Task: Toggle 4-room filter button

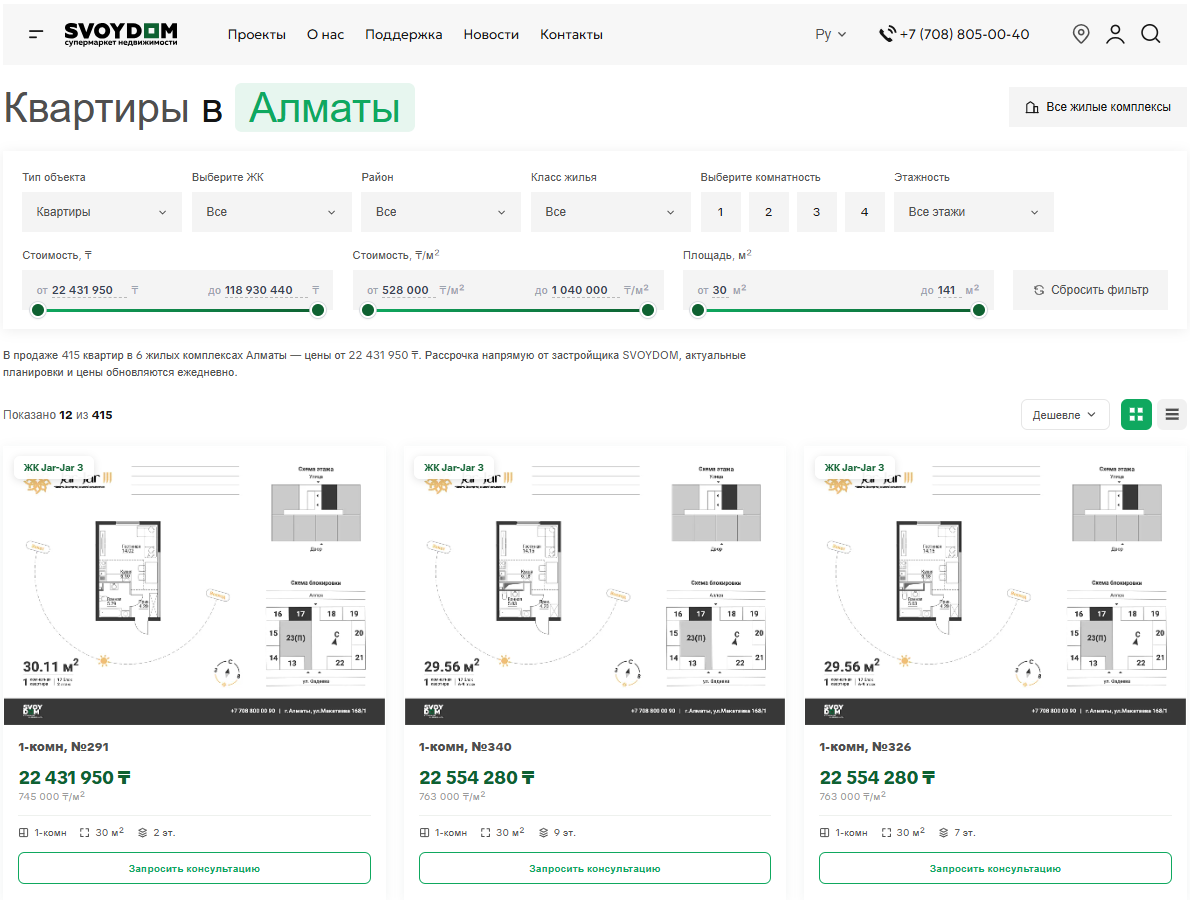Action: (864, 212)
